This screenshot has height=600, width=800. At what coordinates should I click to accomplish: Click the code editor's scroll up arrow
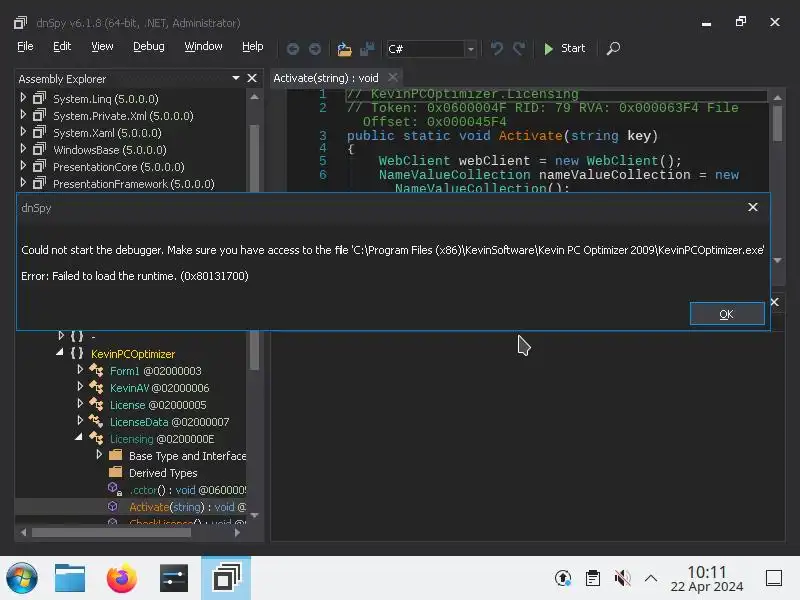pyautogui.click(x=777, y=97)
